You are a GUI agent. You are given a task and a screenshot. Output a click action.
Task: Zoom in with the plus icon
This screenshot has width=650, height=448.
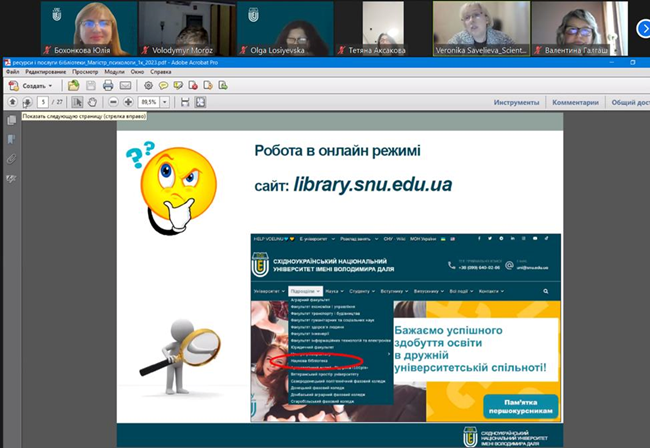tap(129, 102)
